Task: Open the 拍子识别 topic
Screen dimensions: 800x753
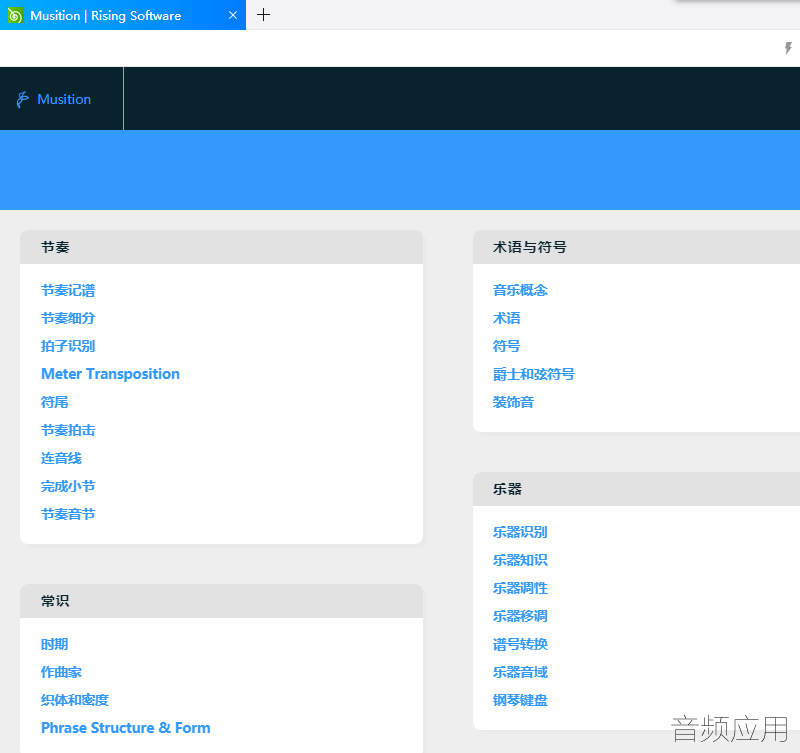Action: click(x=68, y=346)
